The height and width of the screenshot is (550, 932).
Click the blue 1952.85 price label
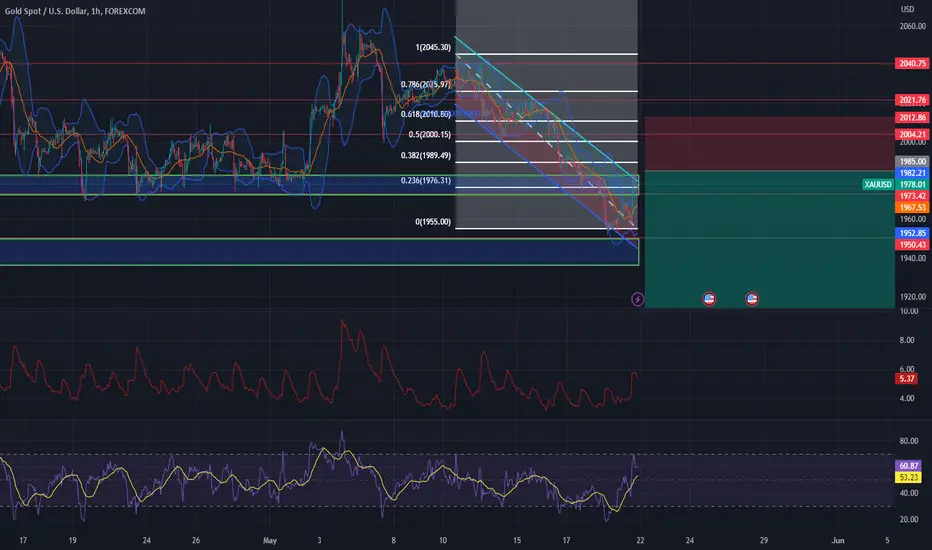[912, 233]
